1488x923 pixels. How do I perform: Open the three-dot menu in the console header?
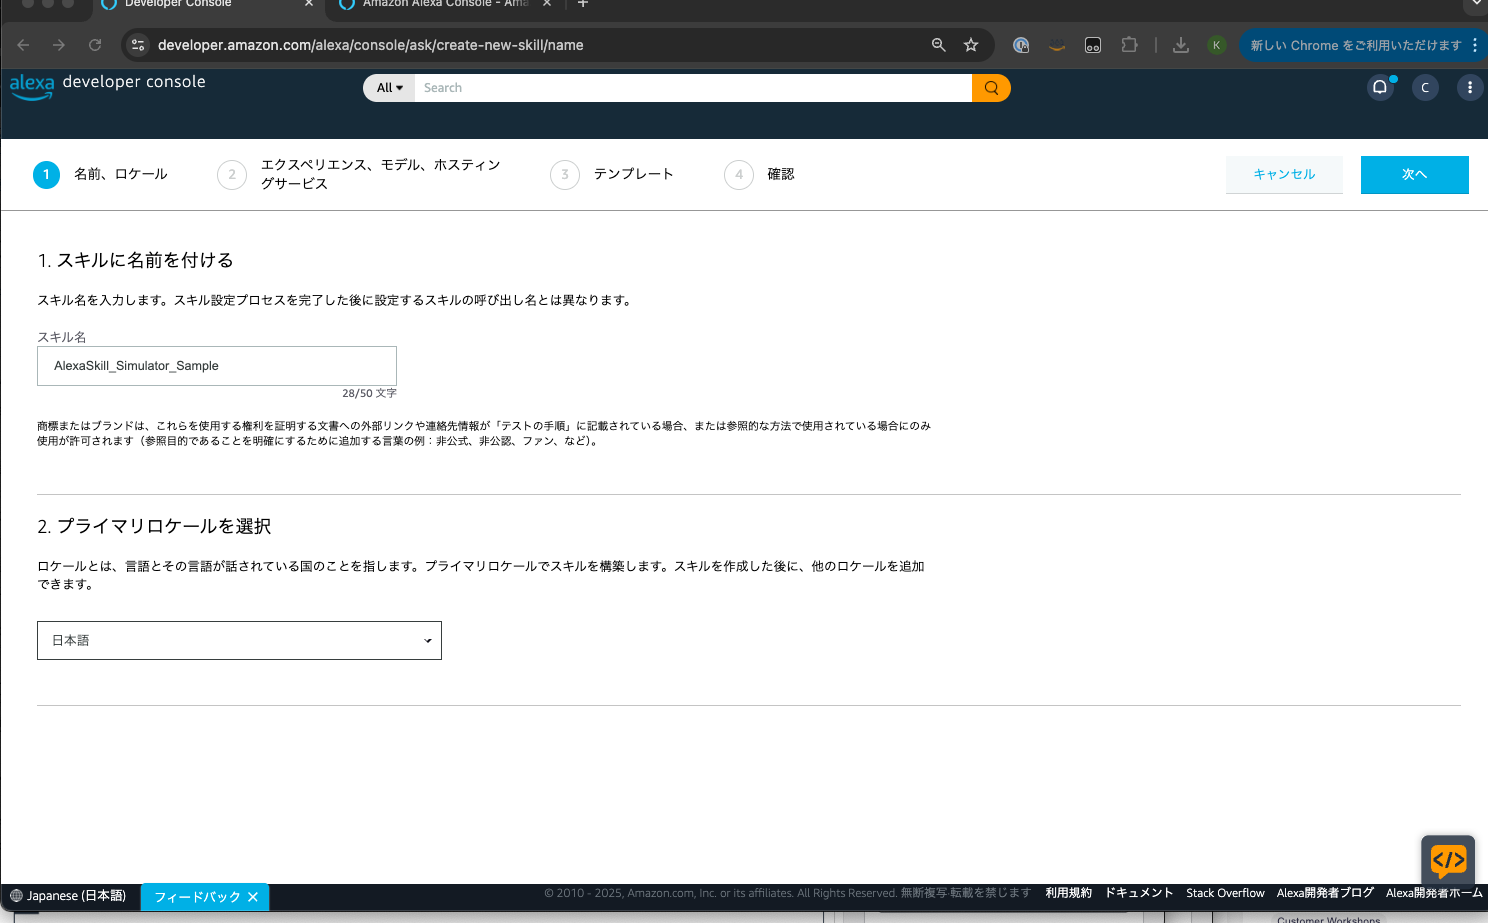tap(1469, 87)
